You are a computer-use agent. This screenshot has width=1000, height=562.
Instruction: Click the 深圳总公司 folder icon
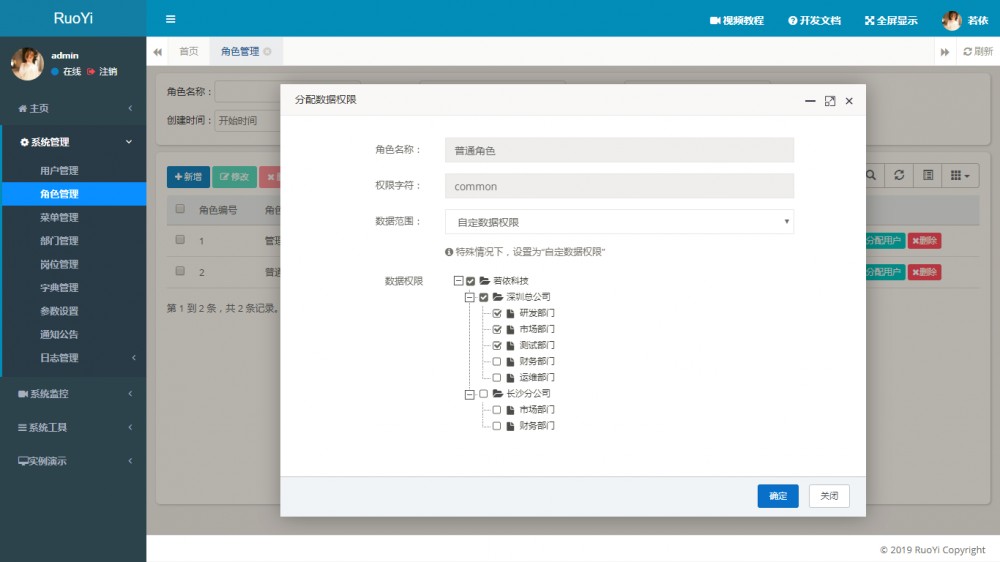pos(497,297)
